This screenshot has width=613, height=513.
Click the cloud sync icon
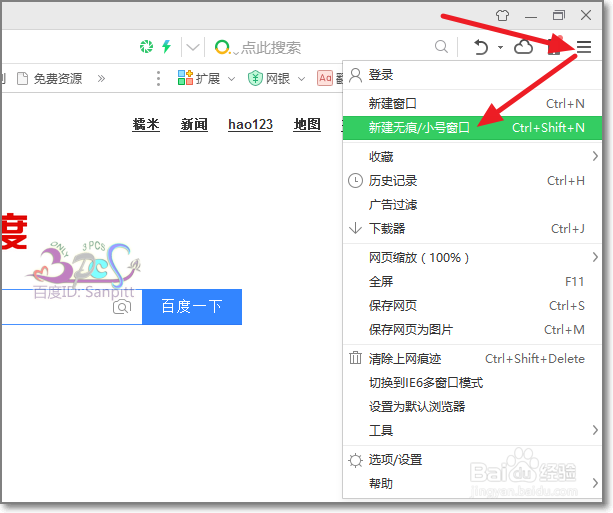click(x=523, y=47)
